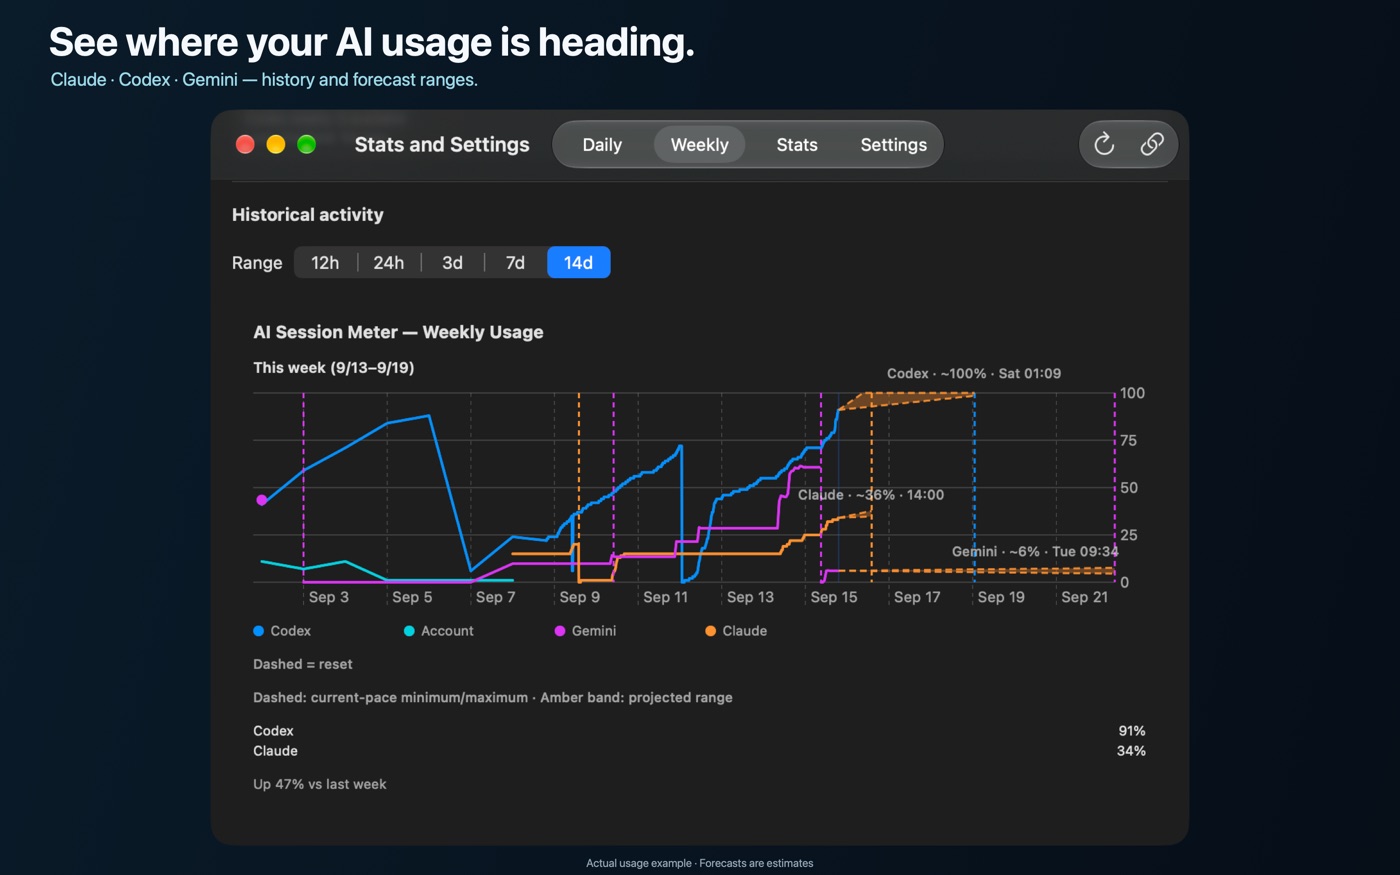Click the Sep 9 axis label

click(580, 597)
